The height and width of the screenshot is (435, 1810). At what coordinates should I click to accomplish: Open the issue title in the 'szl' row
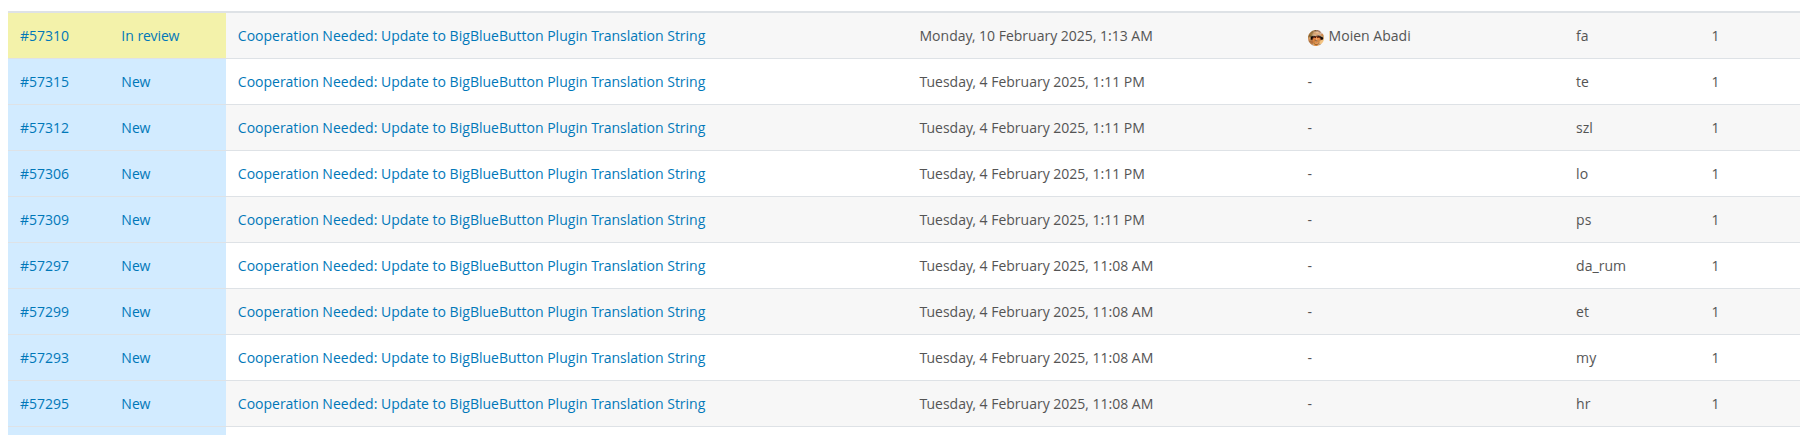(x=471, y=128)
